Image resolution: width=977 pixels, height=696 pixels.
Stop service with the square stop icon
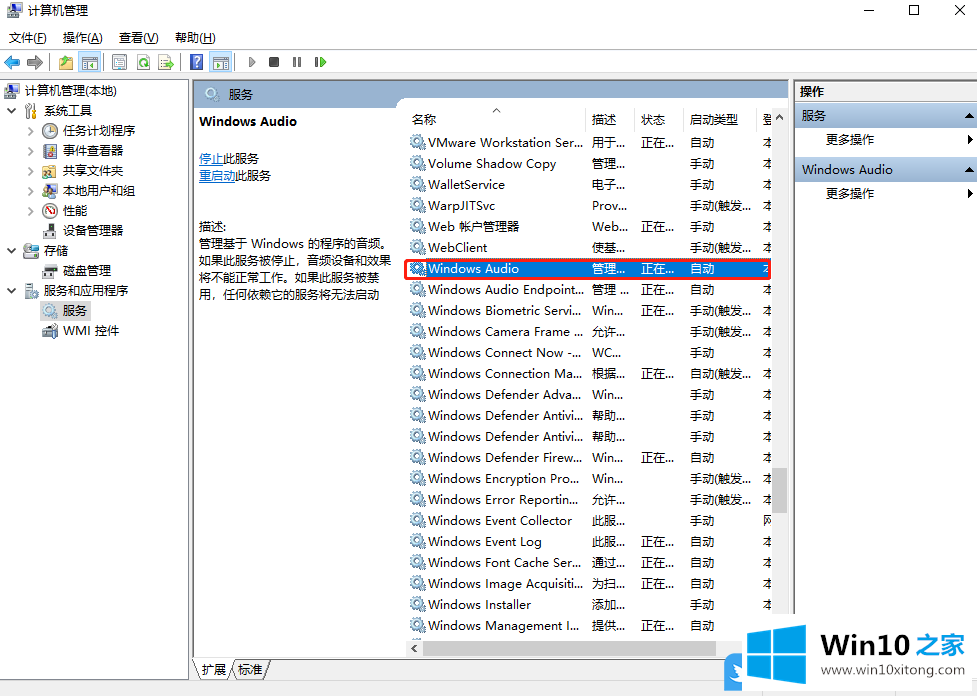tap(274, 62)
